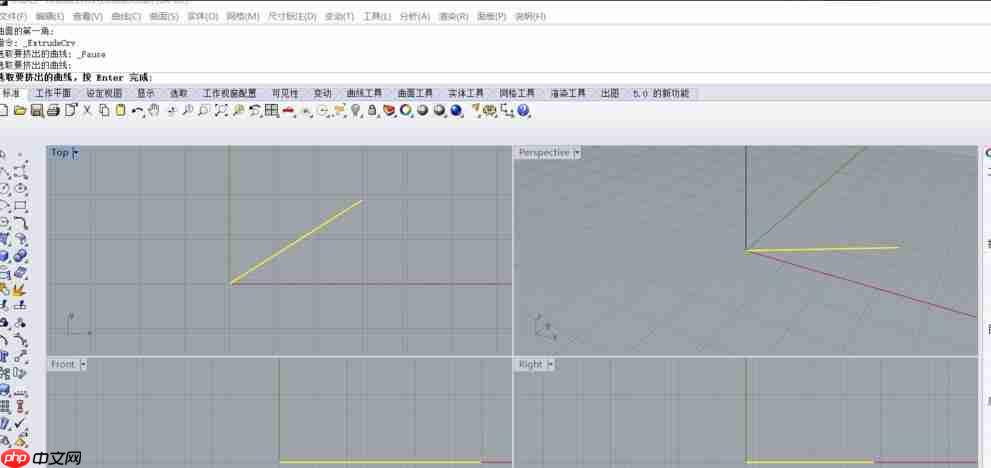Viewport: 991px width, 468px height.
Task: Click the check mark icon in sidebar
Action: click(x=20, y=422)
